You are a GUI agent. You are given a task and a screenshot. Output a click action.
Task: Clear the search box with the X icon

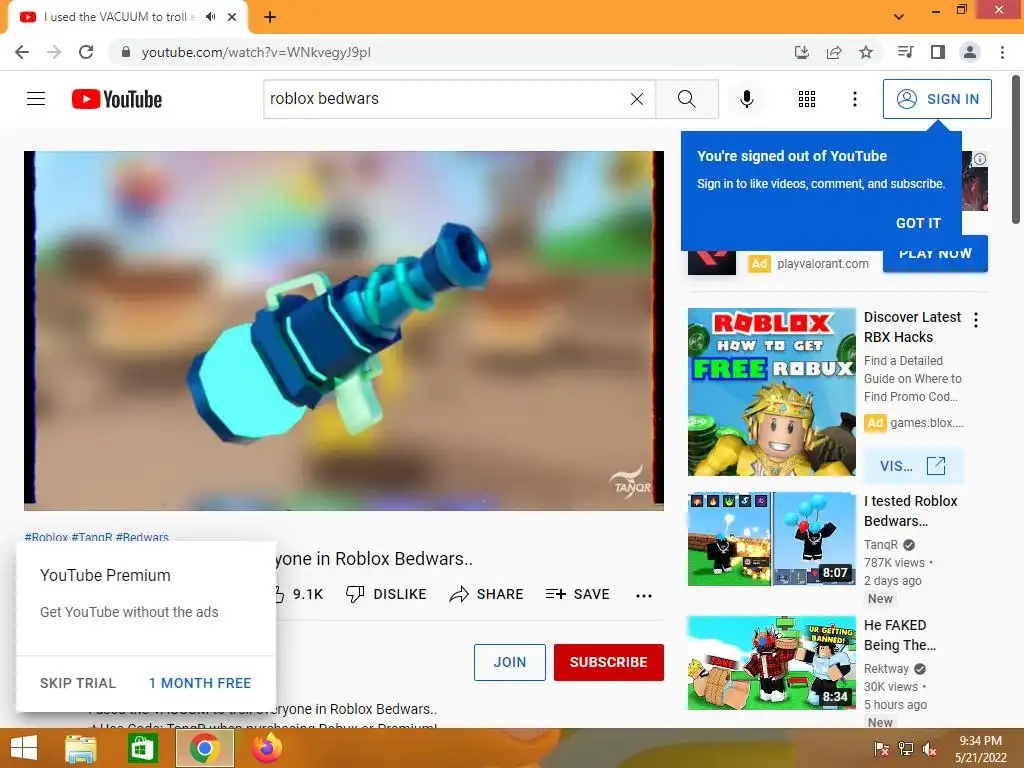click(x=637, y=99)
